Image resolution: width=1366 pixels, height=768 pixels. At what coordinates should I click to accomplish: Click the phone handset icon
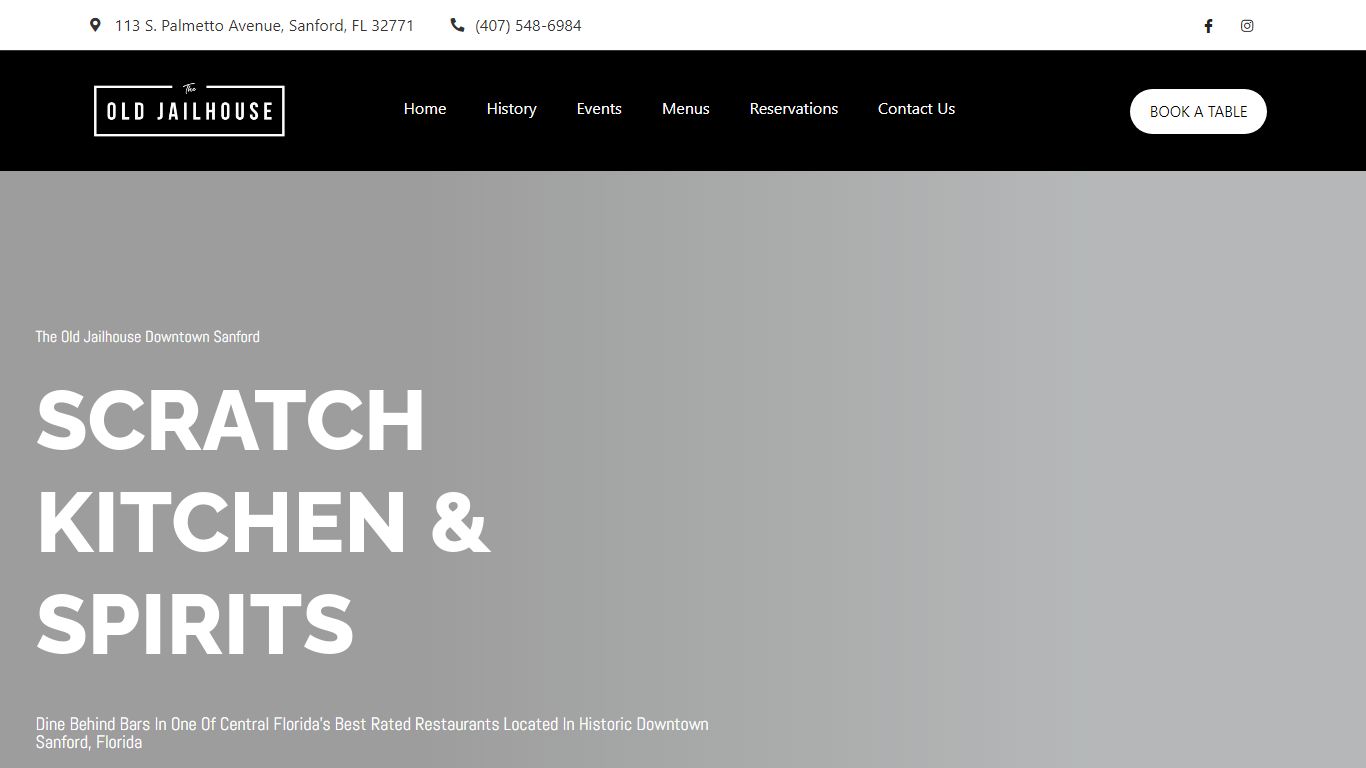pyautogui.click(x=457, y=25)
